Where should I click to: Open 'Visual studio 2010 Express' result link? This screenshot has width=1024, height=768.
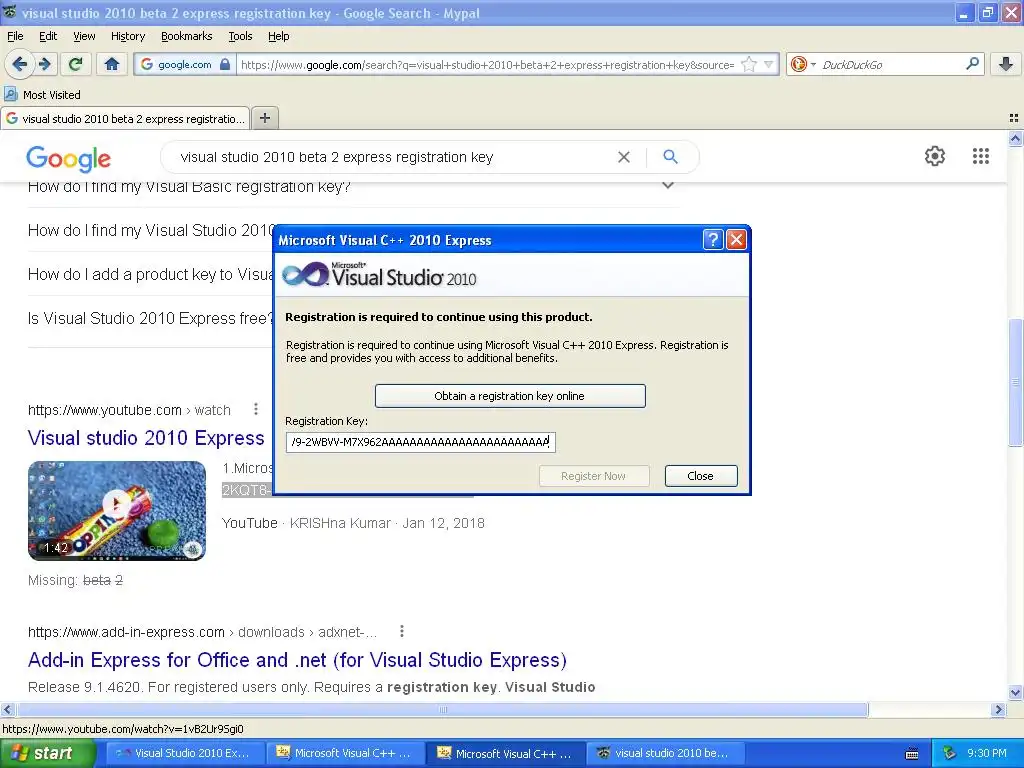146,438
